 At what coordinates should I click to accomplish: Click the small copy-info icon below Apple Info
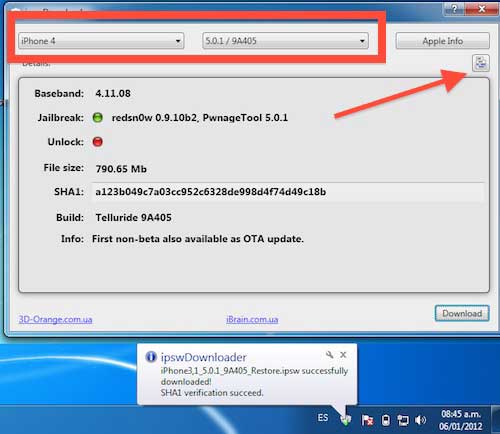[481, 63]
